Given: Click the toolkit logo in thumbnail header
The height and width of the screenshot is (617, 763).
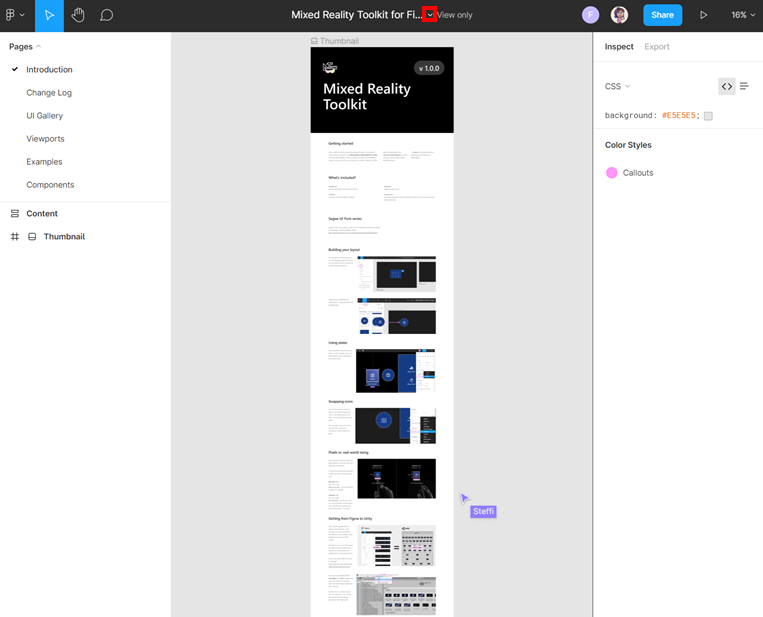Looking at the screenshot, I should click(x=330, y=68).
